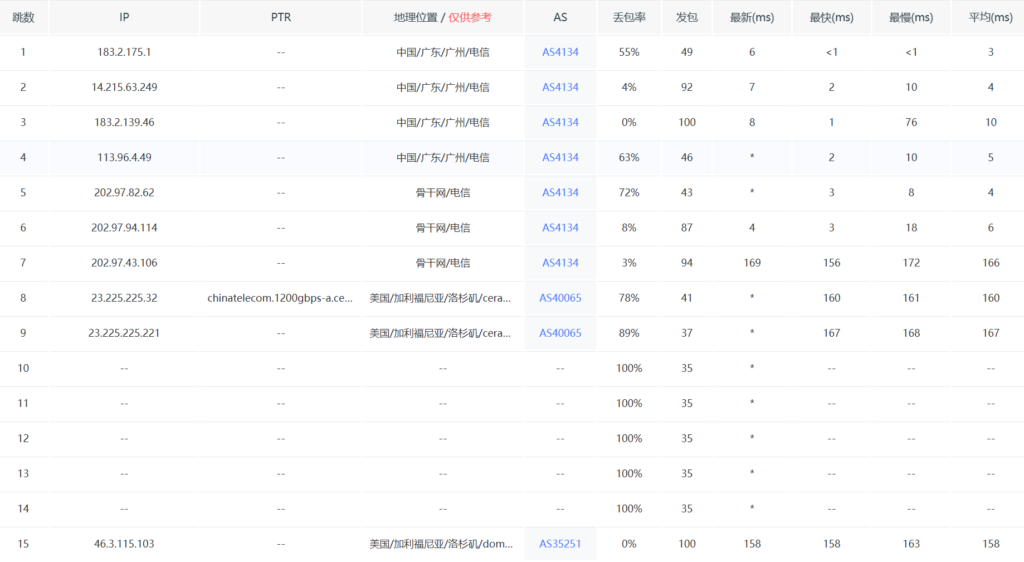Click the 最新(ms) column header
Image resolution: width=1024 pixels, height=562 pixels.
(751, 17)
